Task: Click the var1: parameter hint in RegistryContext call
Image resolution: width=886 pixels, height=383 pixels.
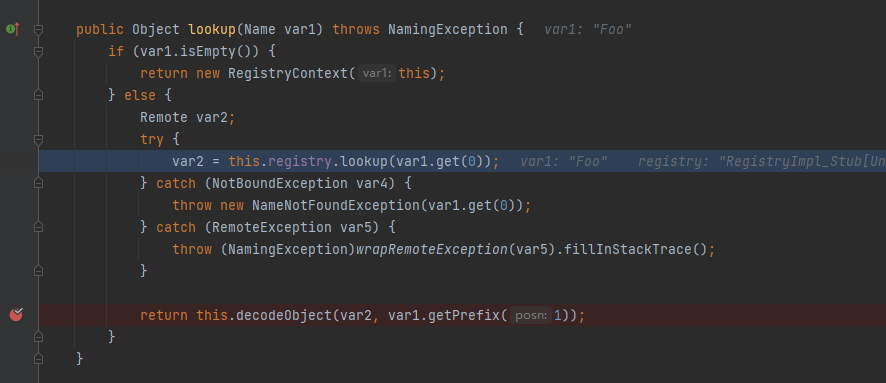Action: [x=376, y=73]
